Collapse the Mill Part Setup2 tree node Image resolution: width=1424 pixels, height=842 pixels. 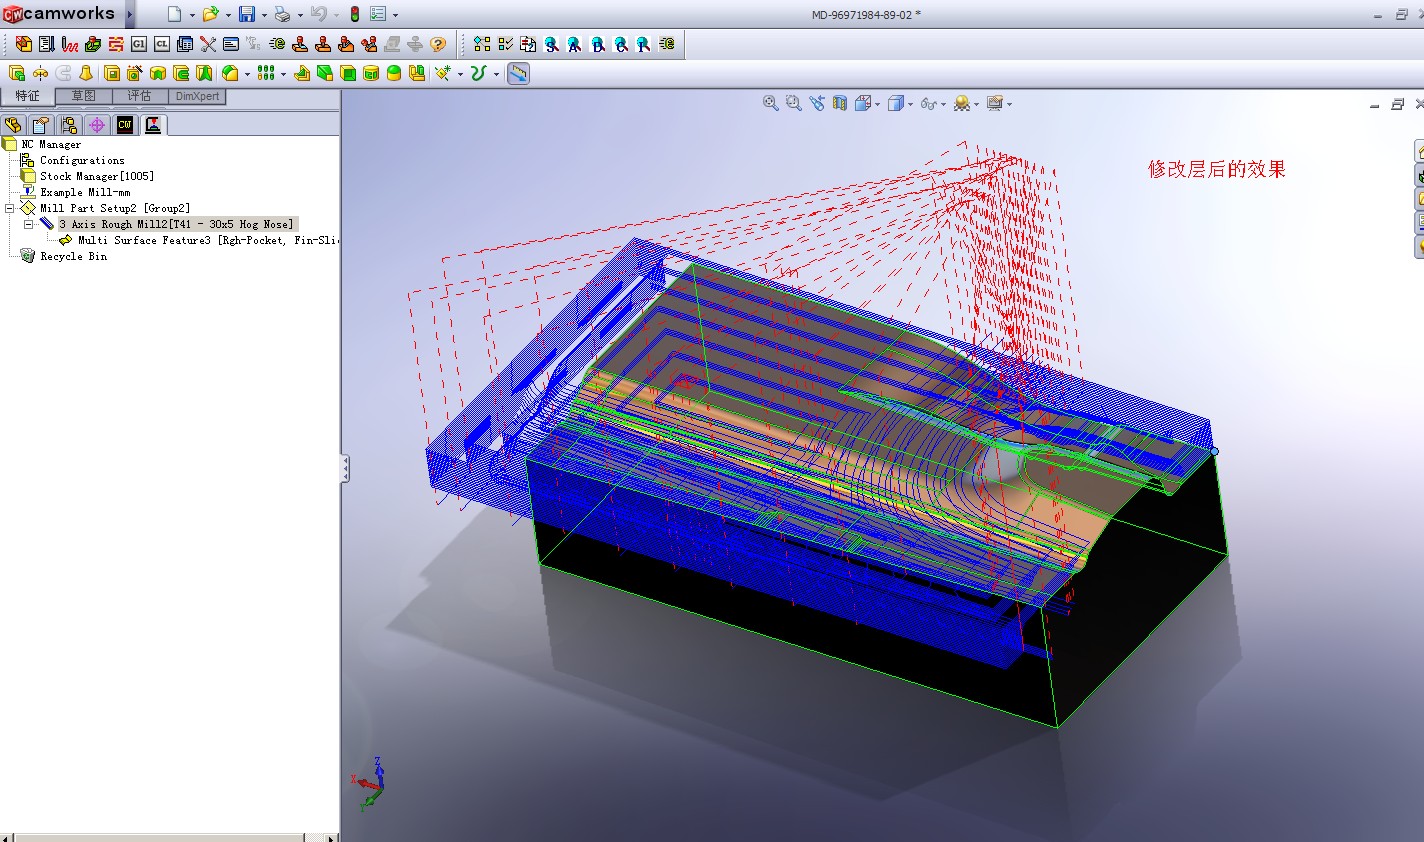(10, 208)
